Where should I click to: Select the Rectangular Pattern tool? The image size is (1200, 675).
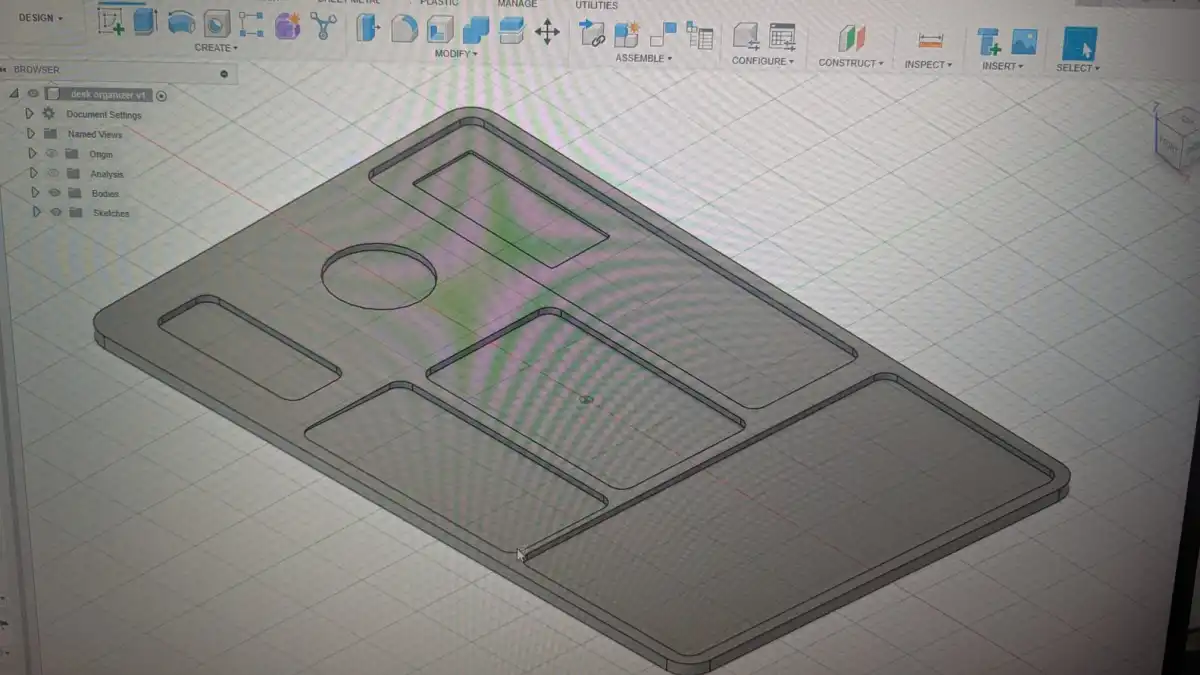coord(251,23)
